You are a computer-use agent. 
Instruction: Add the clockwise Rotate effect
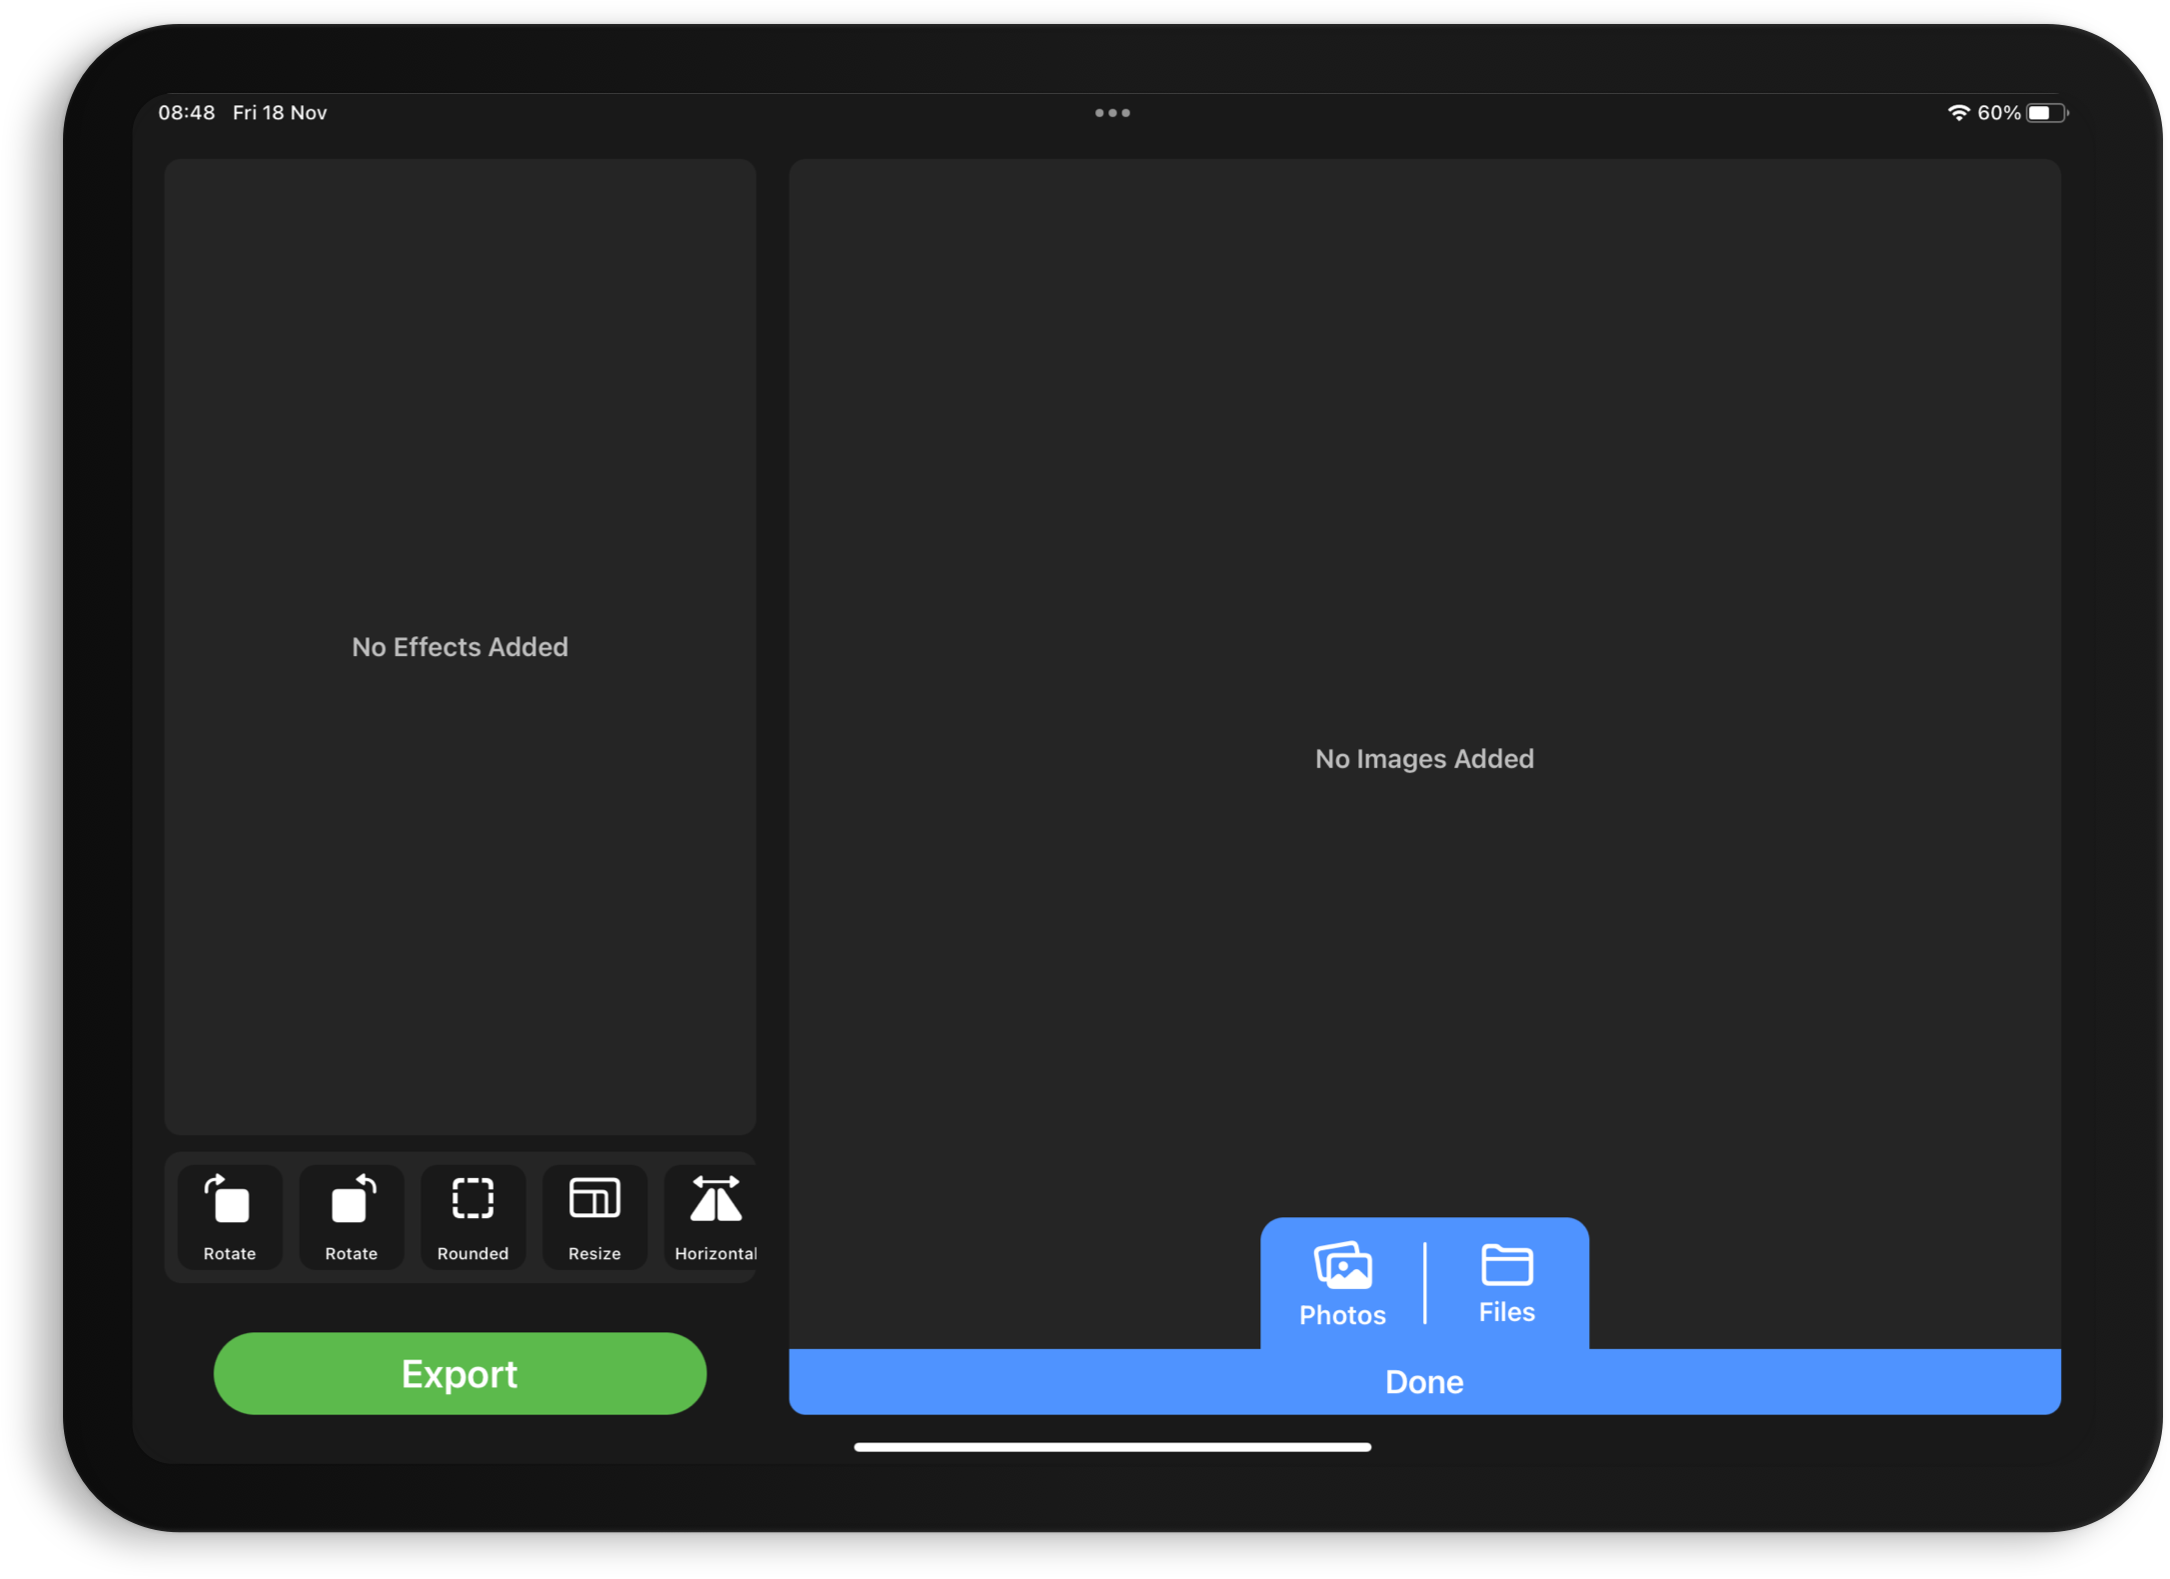tap(229, 1217)
